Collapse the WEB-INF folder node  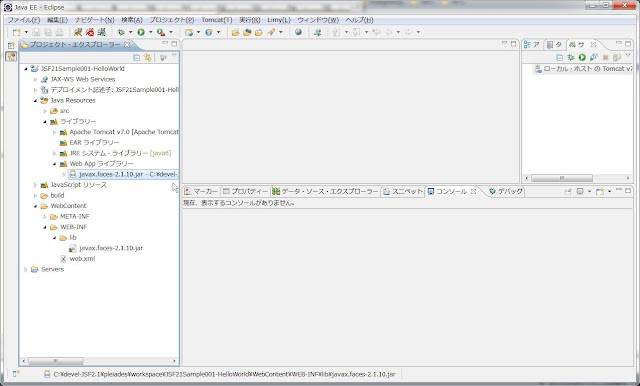(45, 227)
